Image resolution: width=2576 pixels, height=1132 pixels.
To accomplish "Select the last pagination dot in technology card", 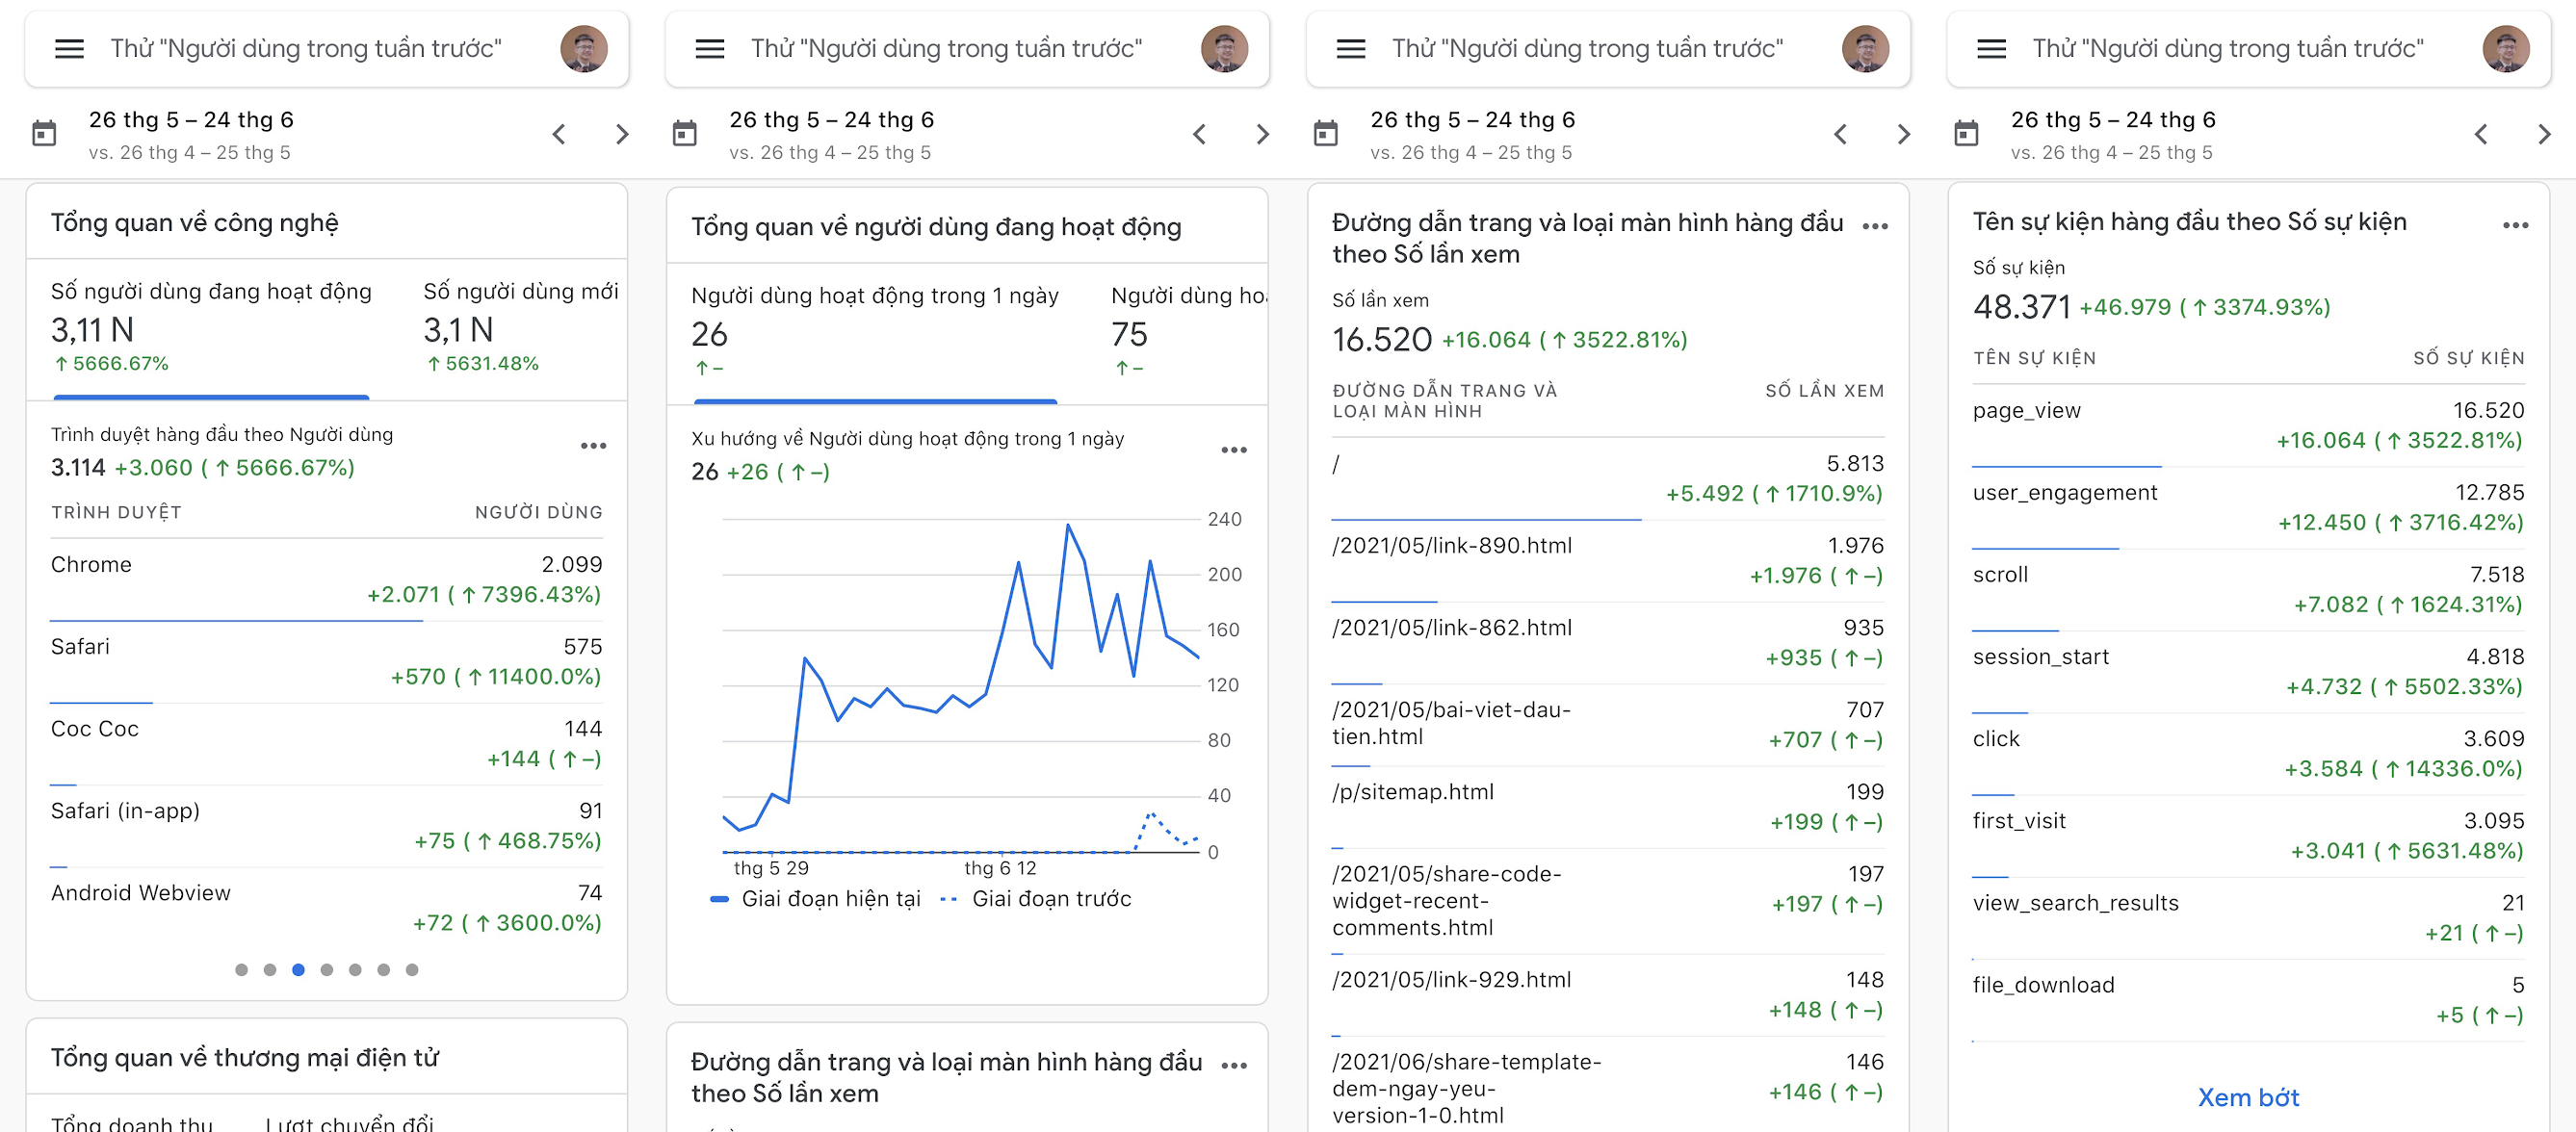I will coord(412,970).
